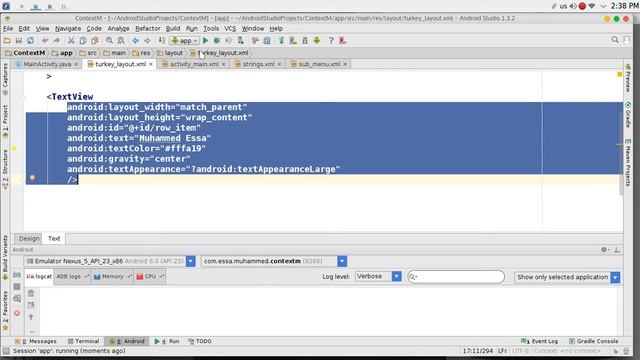The image size is (640, 360).
Task: Click the Undo arrow icon
Action: (x=45, y=40)
